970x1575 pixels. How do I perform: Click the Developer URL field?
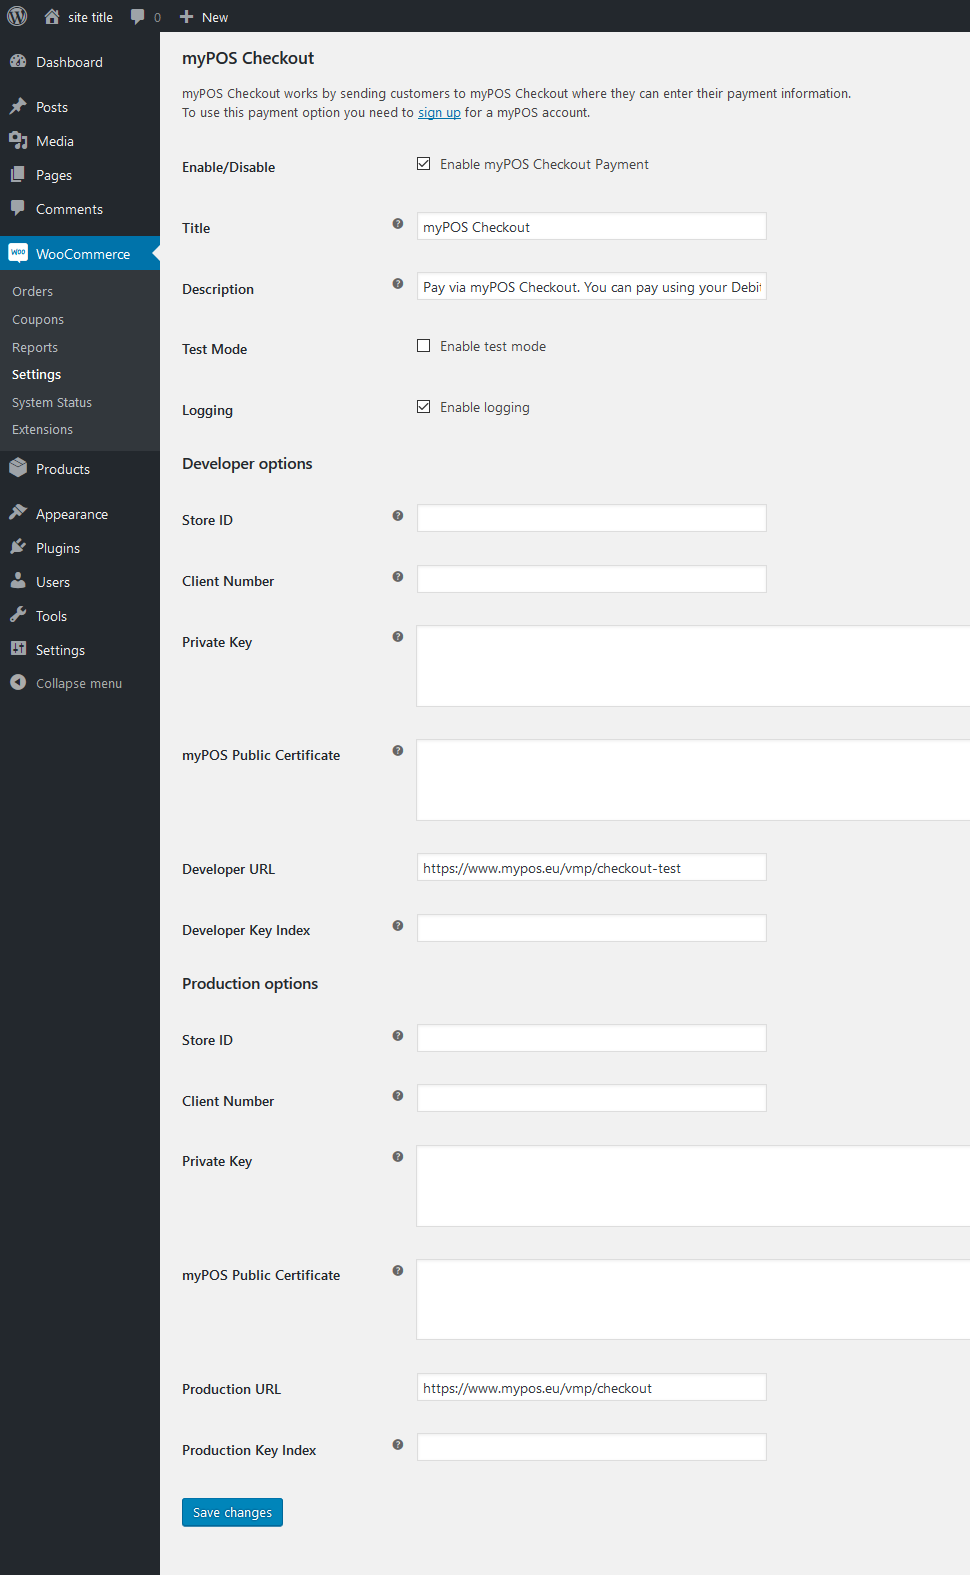click(x=592, y=867)
